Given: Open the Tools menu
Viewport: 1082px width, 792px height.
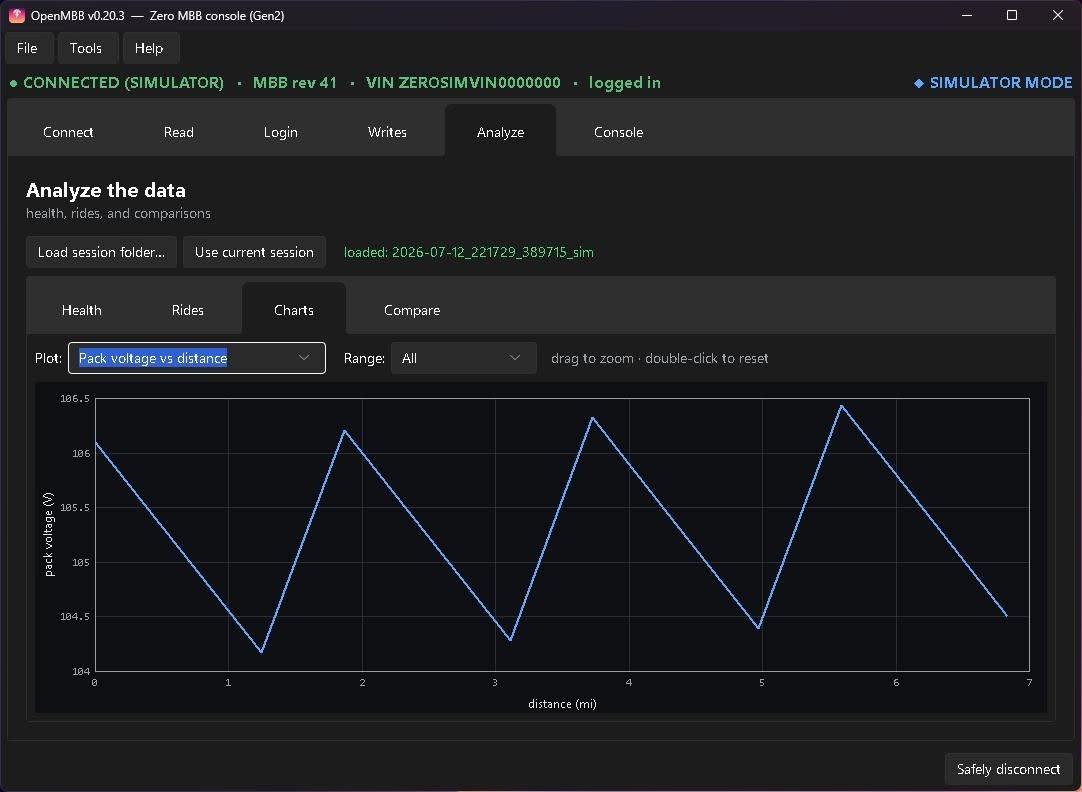Looking at the screenshot, I should click(x=86, y=48).
